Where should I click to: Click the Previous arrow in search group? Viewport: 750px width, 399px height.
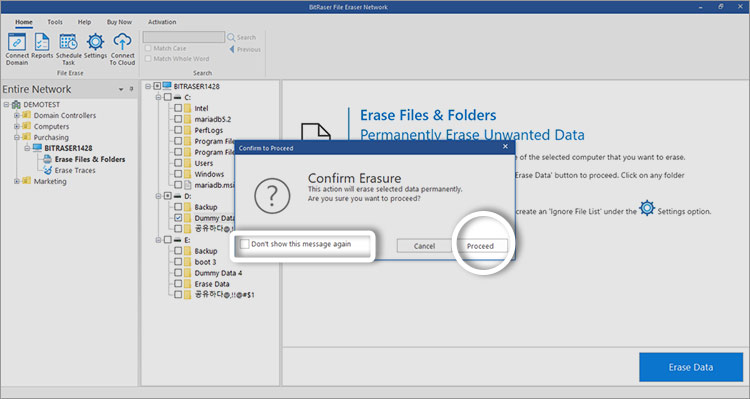coord(232,49)
